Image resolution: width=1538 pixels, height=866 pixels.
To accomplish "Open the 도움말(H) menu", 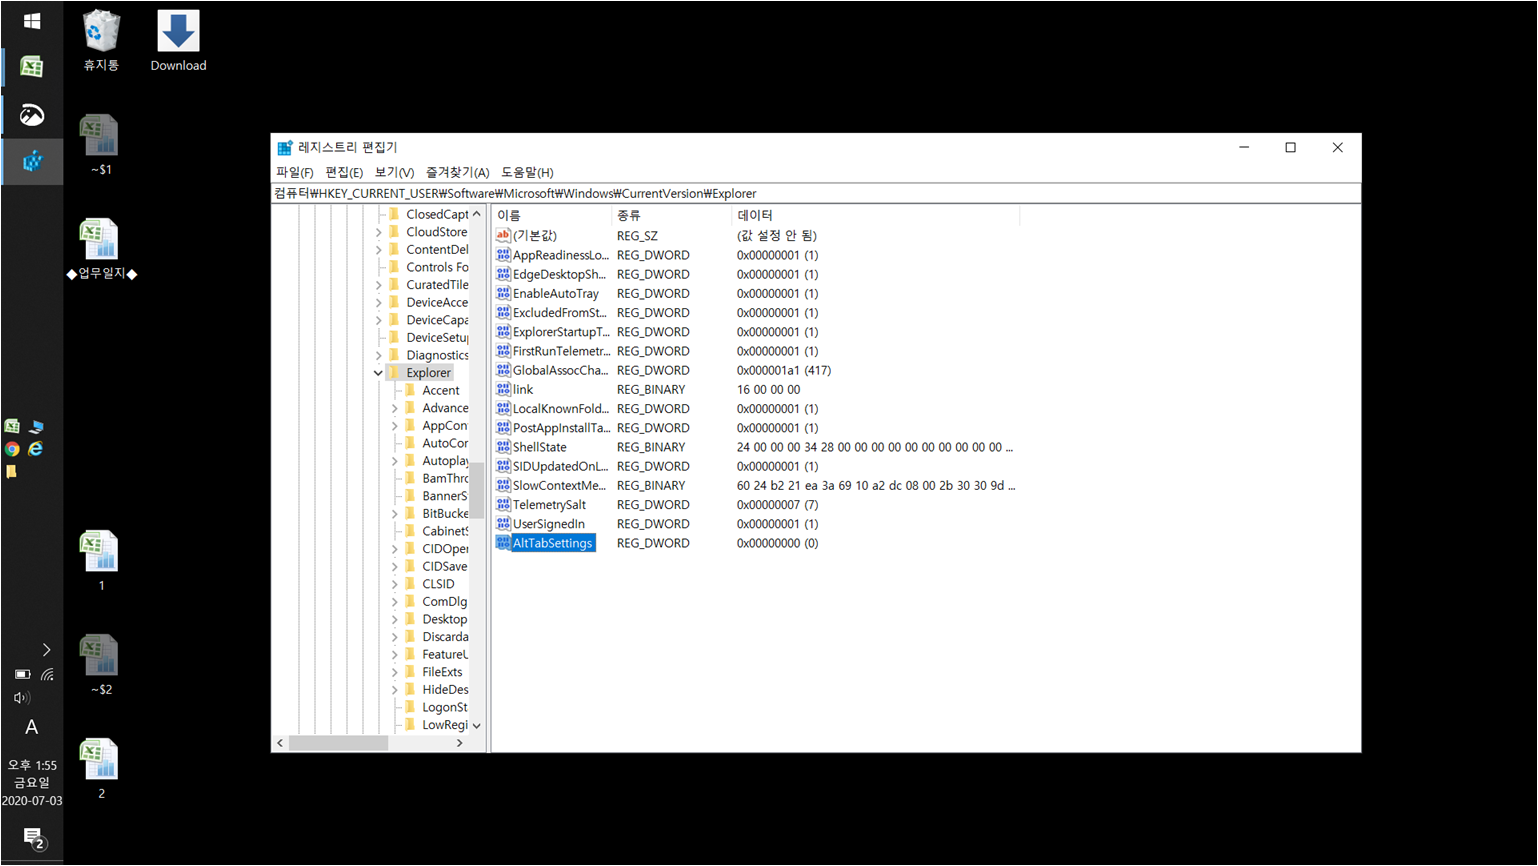I will click(x=527, y=172).
